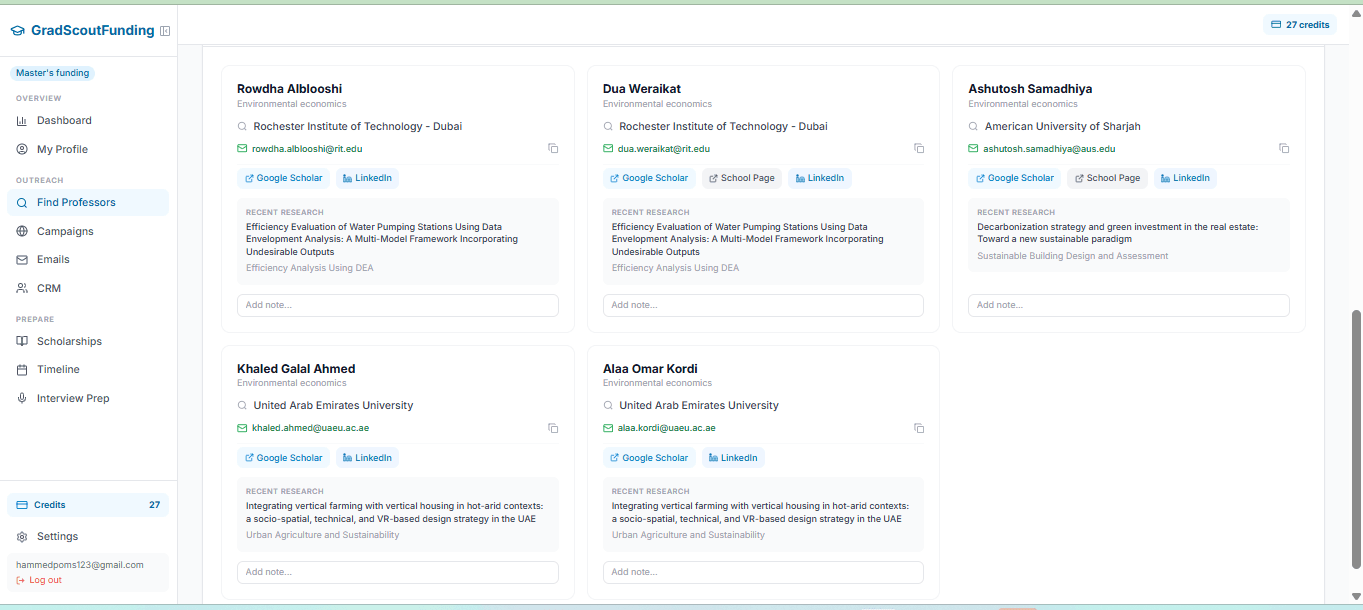1363x610 pixels.
Task: Open Ashutosh Samadhiya's LinkedIn
Action: [x=1185, y=178]
